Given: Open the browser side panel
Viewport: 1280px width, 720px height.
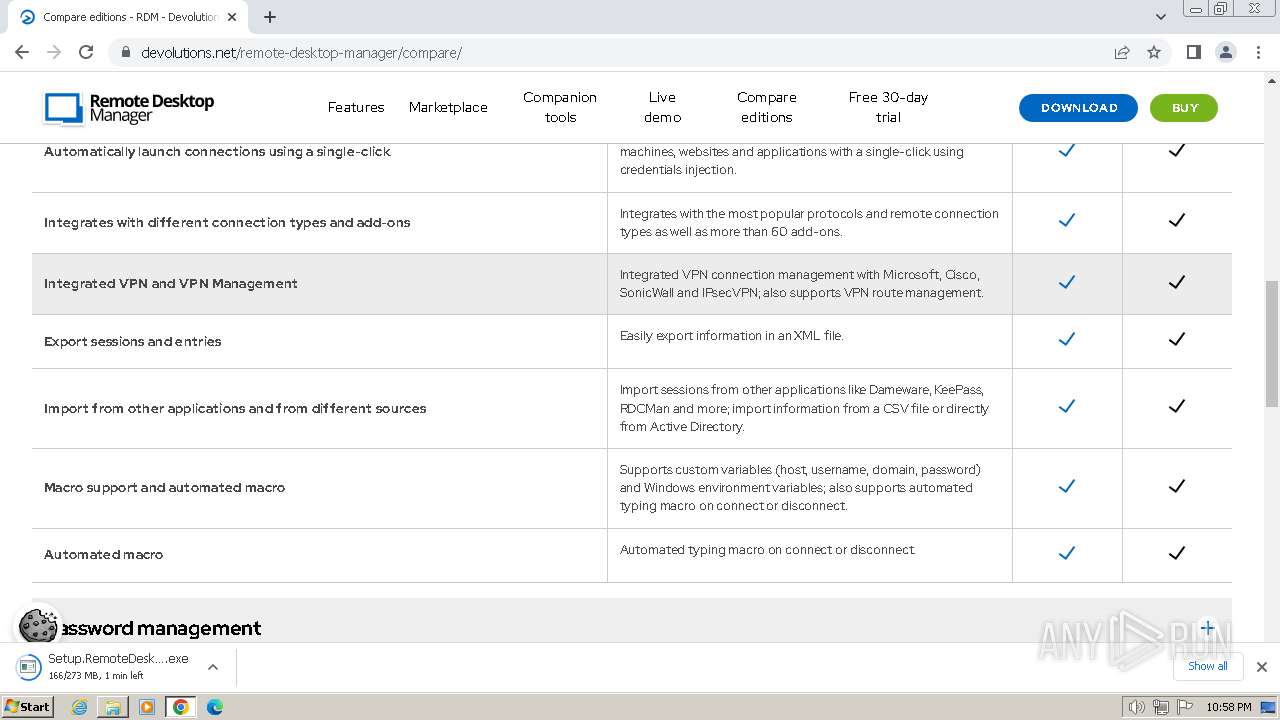Looking at the screenshot, I should coord(1193,52).
